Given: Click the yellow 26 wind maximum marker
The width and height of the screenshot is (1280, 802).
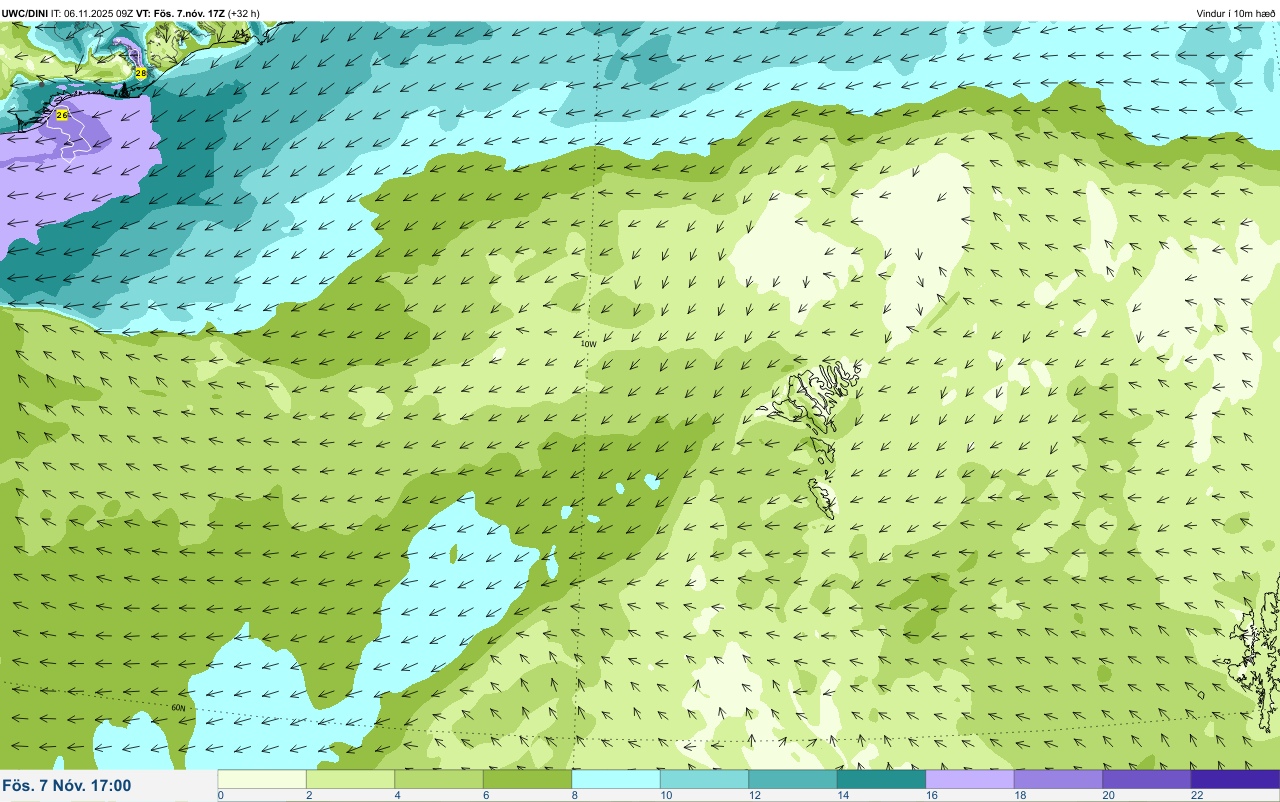Looking at the screenshot, I should tap(62, 116).
